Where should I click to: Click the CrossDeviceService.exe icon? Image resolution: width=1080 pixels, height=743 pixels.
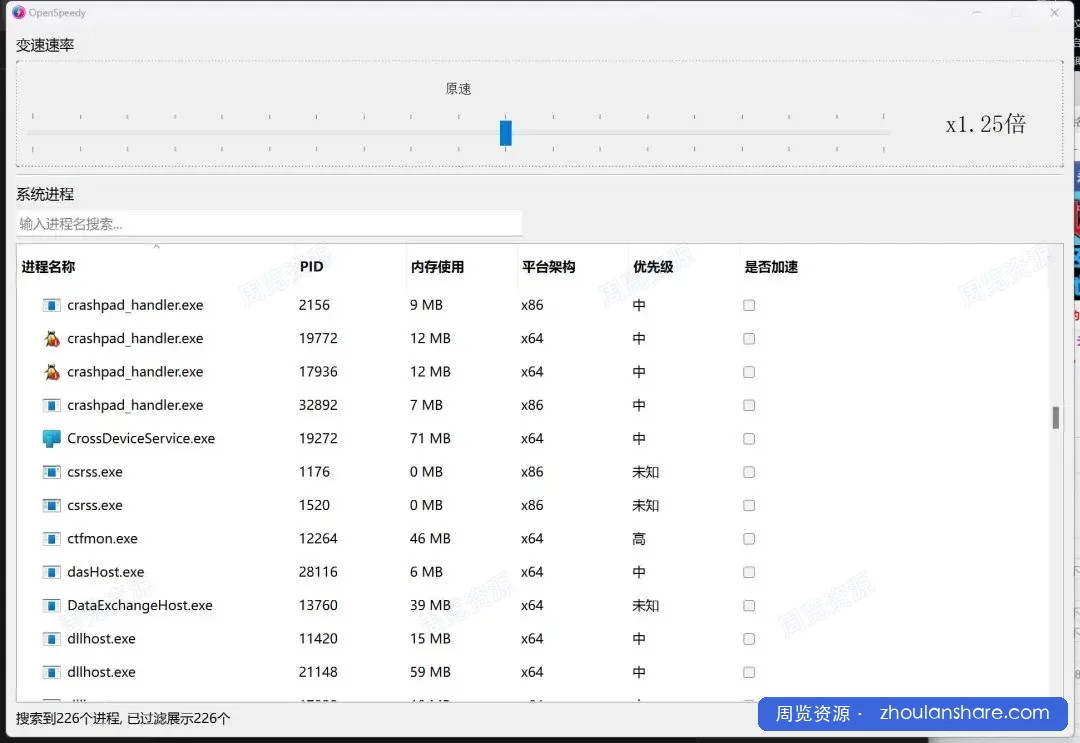(x=52, y=439)
